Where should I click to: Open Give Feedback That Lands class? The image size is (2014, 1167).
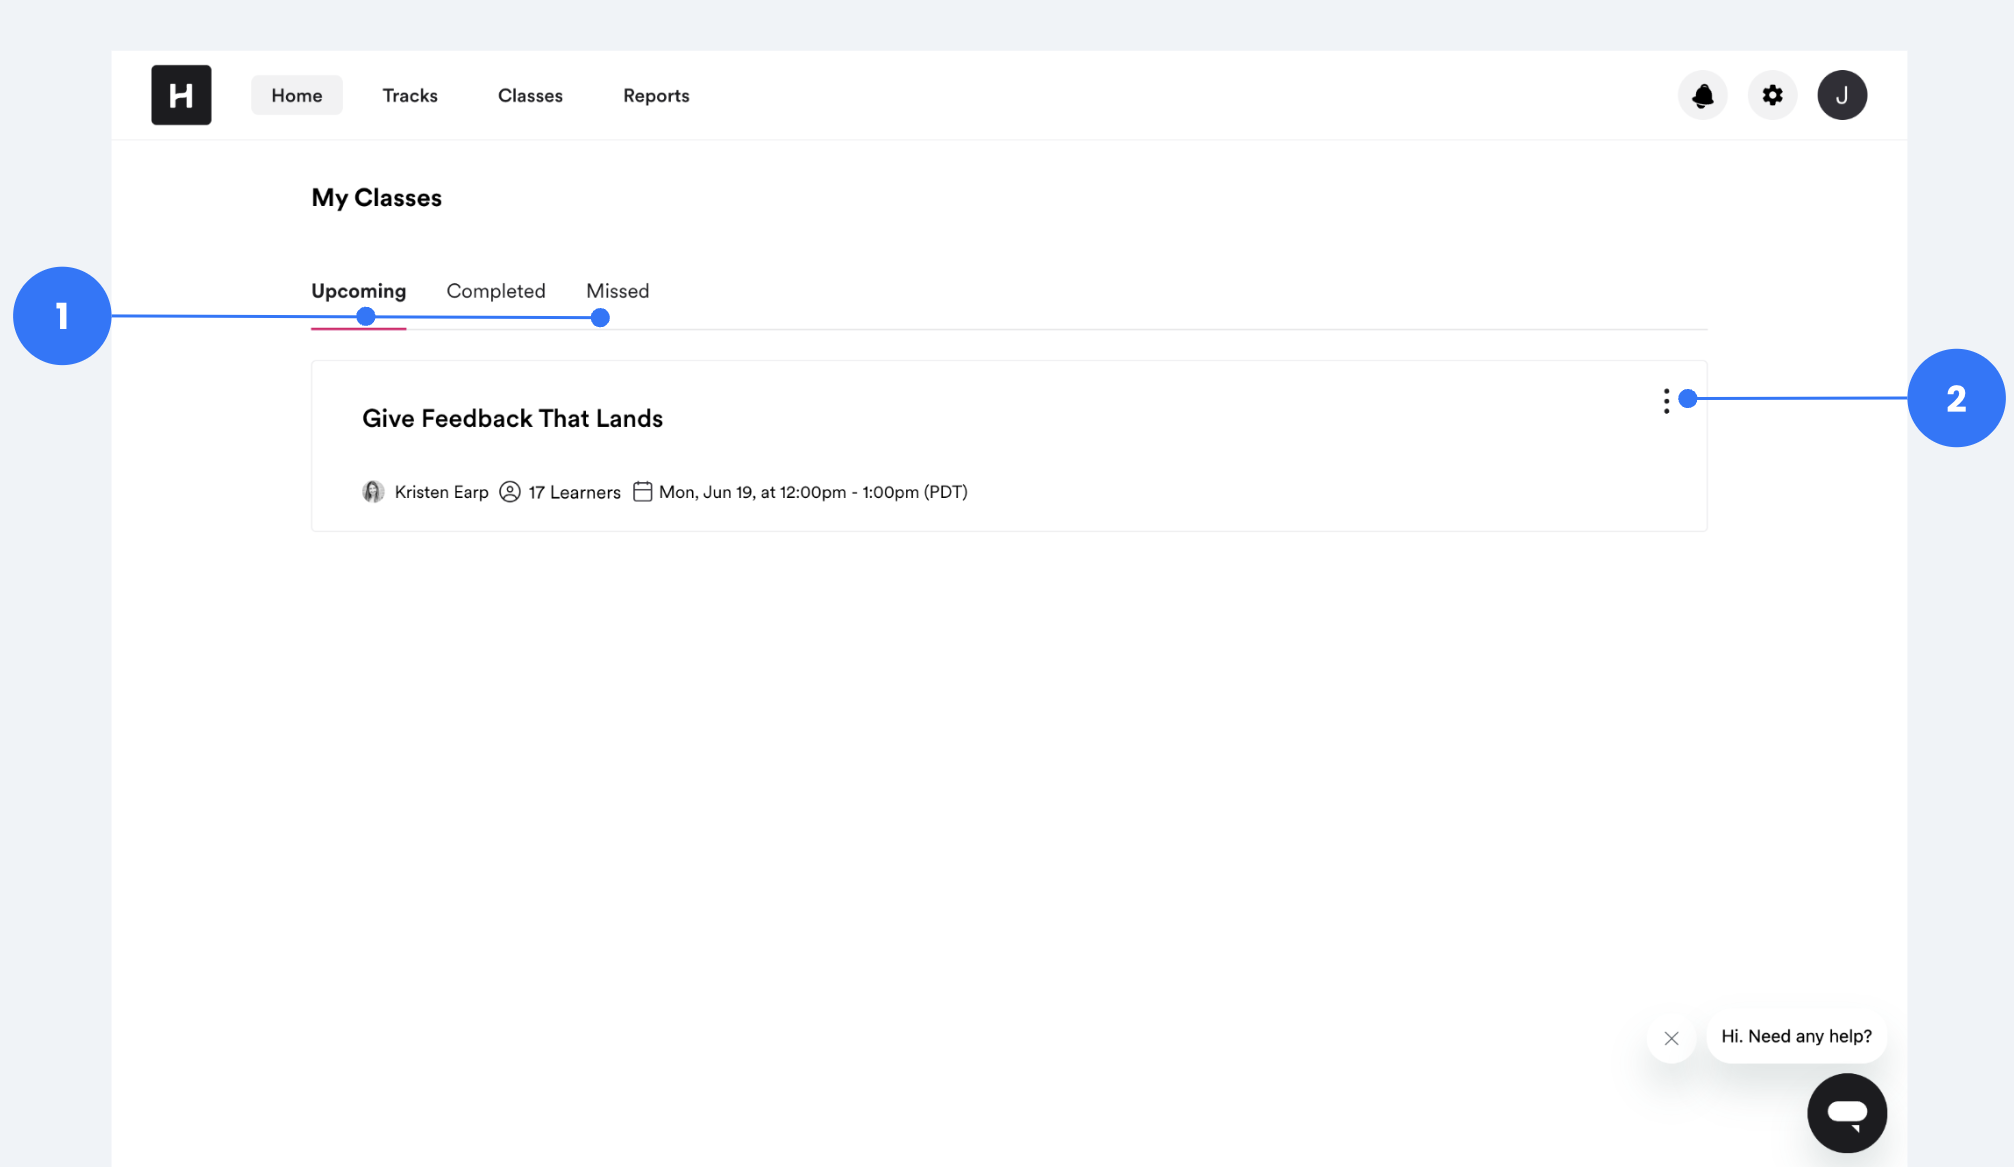(512, 418)
